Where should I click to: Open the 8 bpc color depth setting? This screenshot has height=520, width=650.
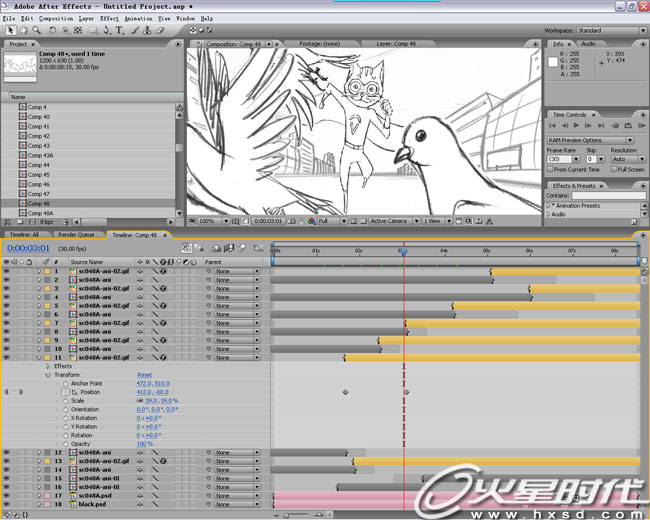coord(47,222)
